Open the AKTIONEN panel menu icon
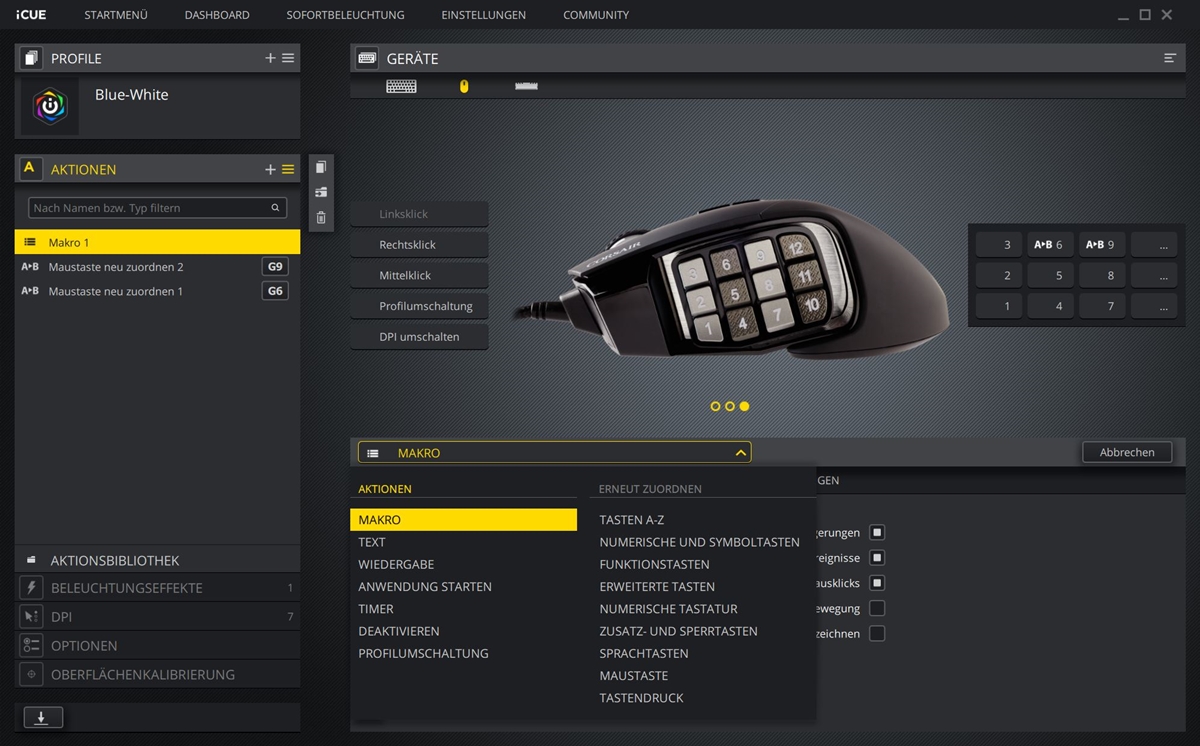 (288, 169)
